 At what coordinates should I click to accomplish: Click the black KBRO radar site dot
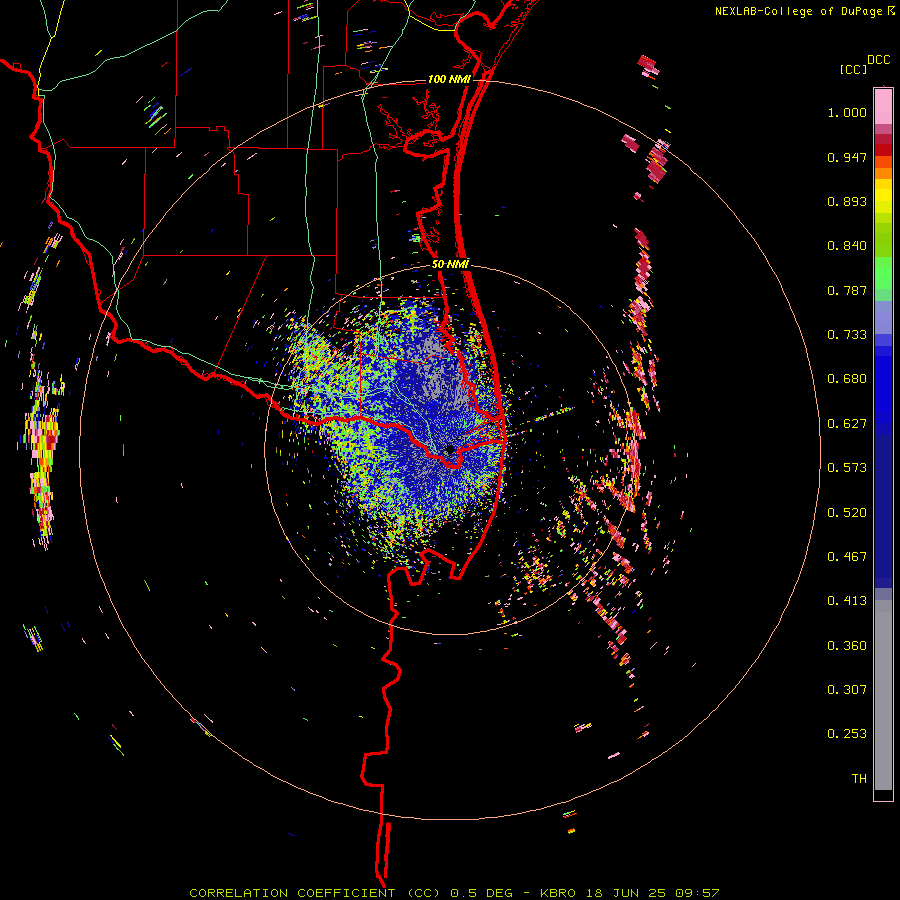point(450,449)
